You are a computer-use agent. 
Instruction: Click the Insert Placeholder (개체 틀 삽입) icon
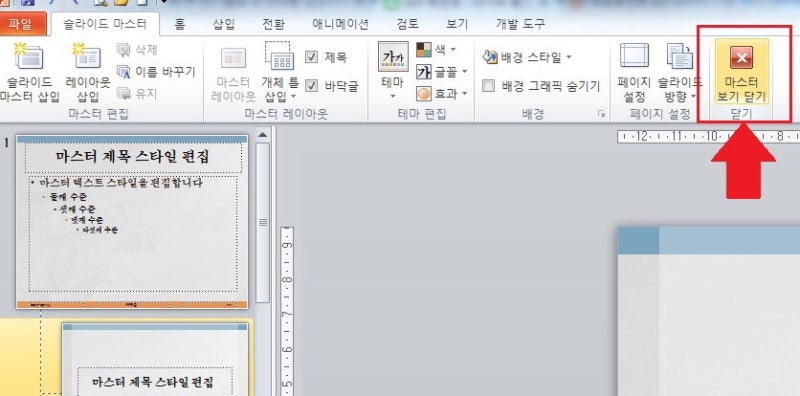coord(280,56)
